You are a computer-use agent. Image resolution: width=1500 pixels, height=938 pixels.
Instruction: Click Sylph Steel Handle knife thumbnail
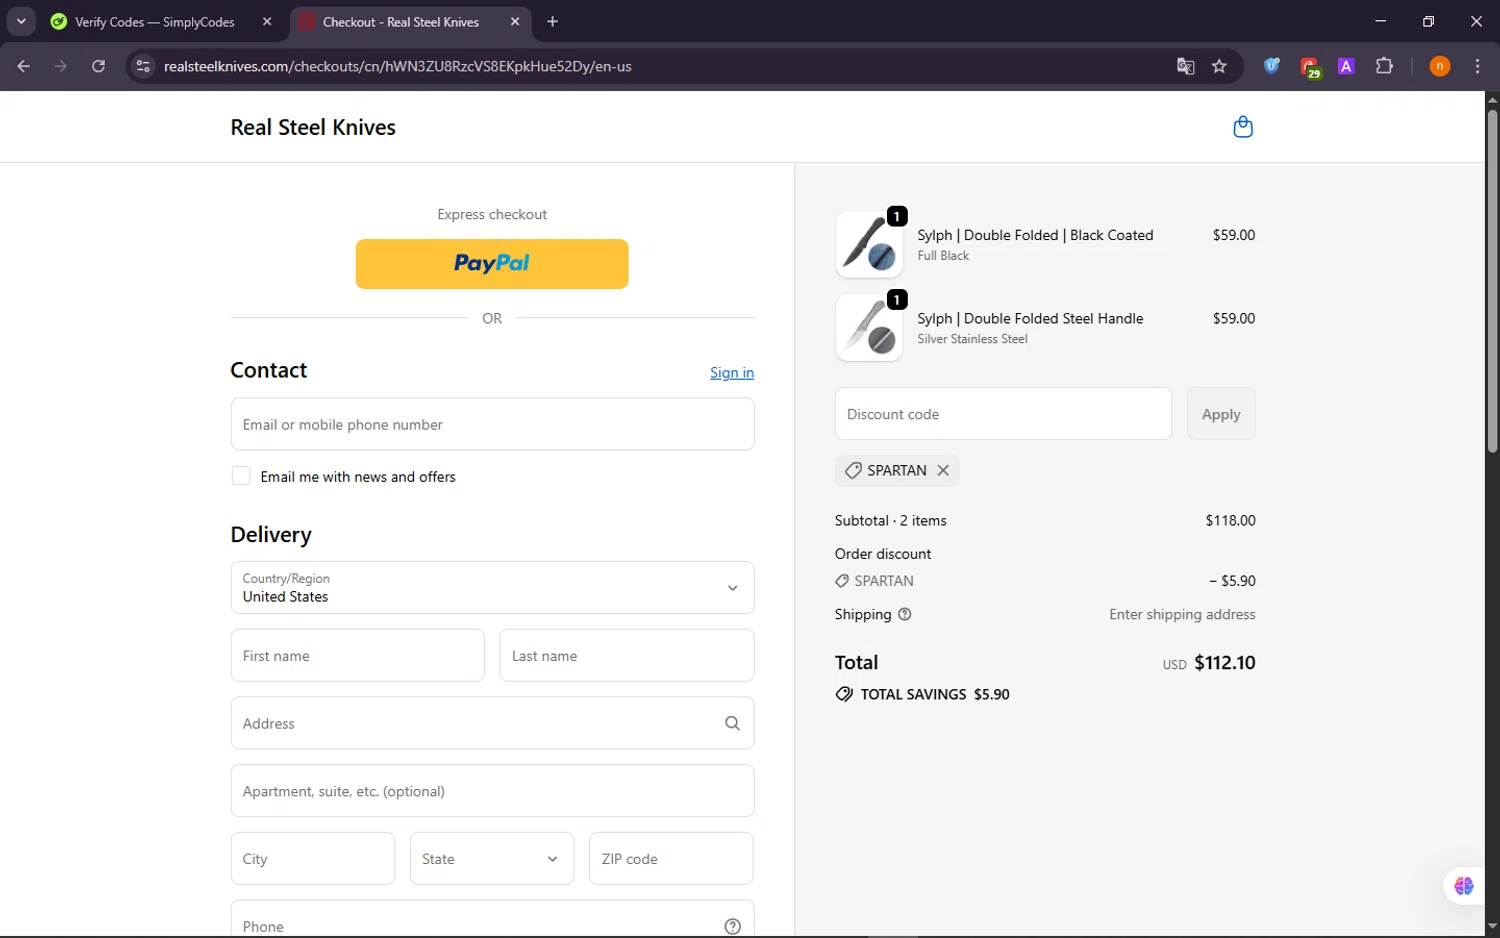pyautogui.click(x=869, y=328)
